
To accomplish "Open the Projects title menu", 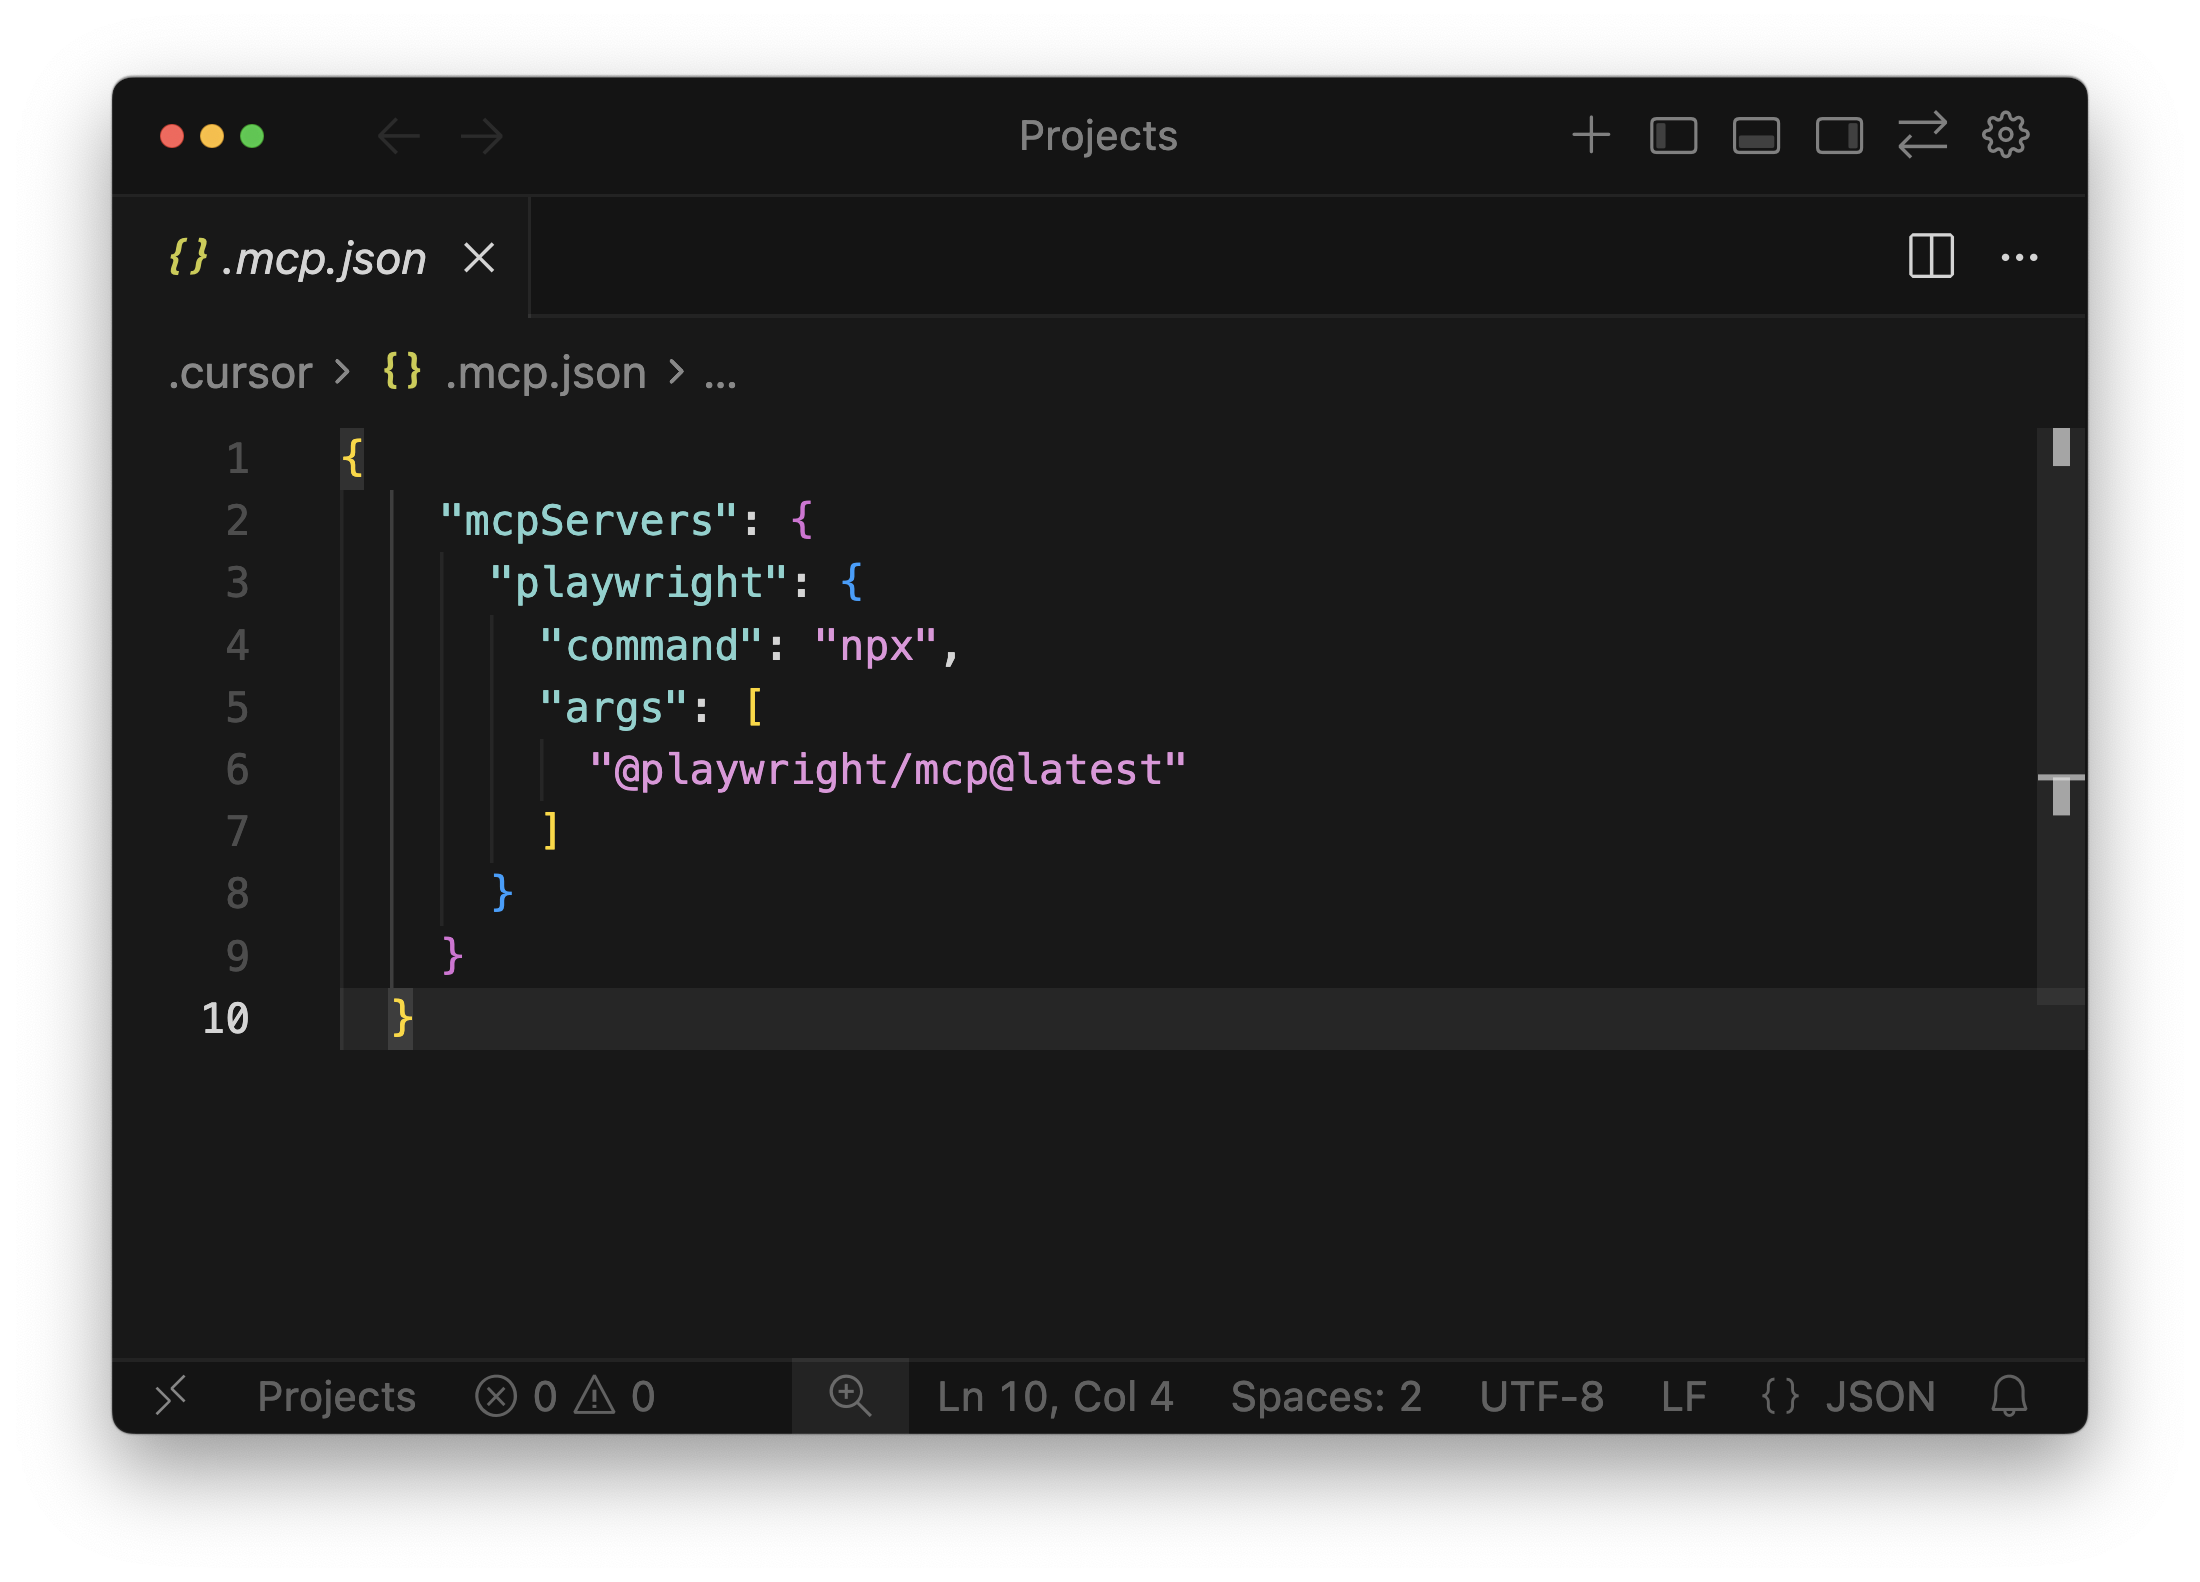I will coord(1097,136).
